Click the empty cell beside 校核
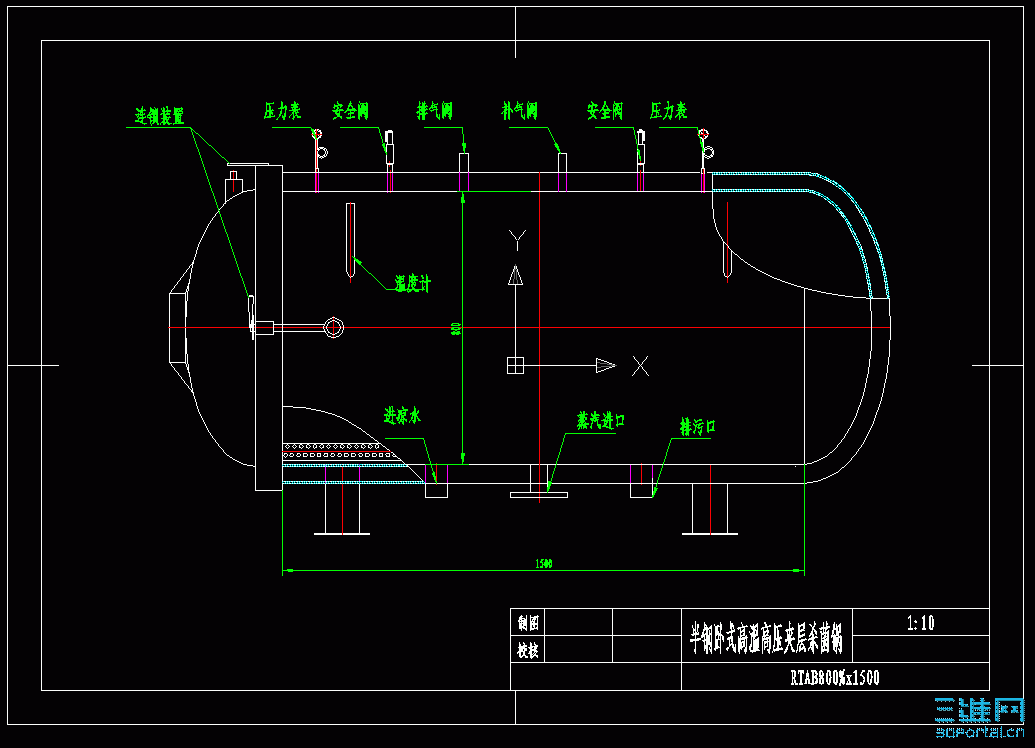1035x748 pixels. pos(580,650)
